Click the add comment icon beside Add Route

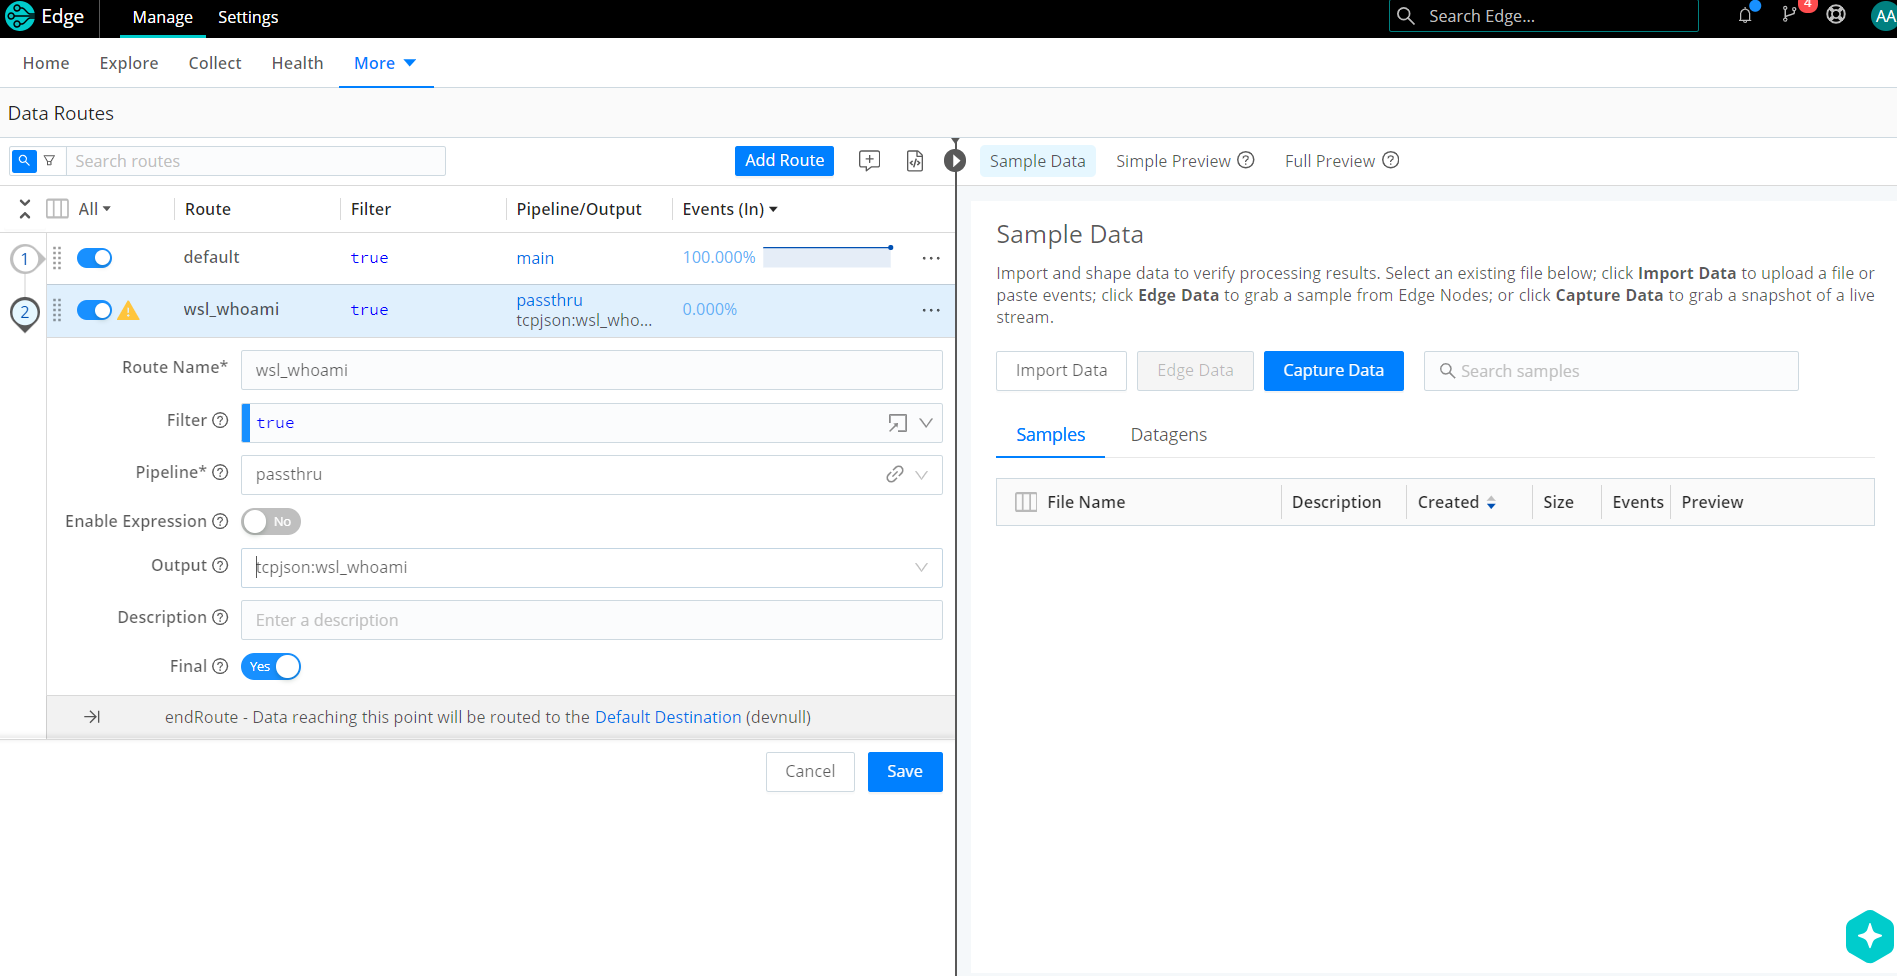click(x=869, y=161)
